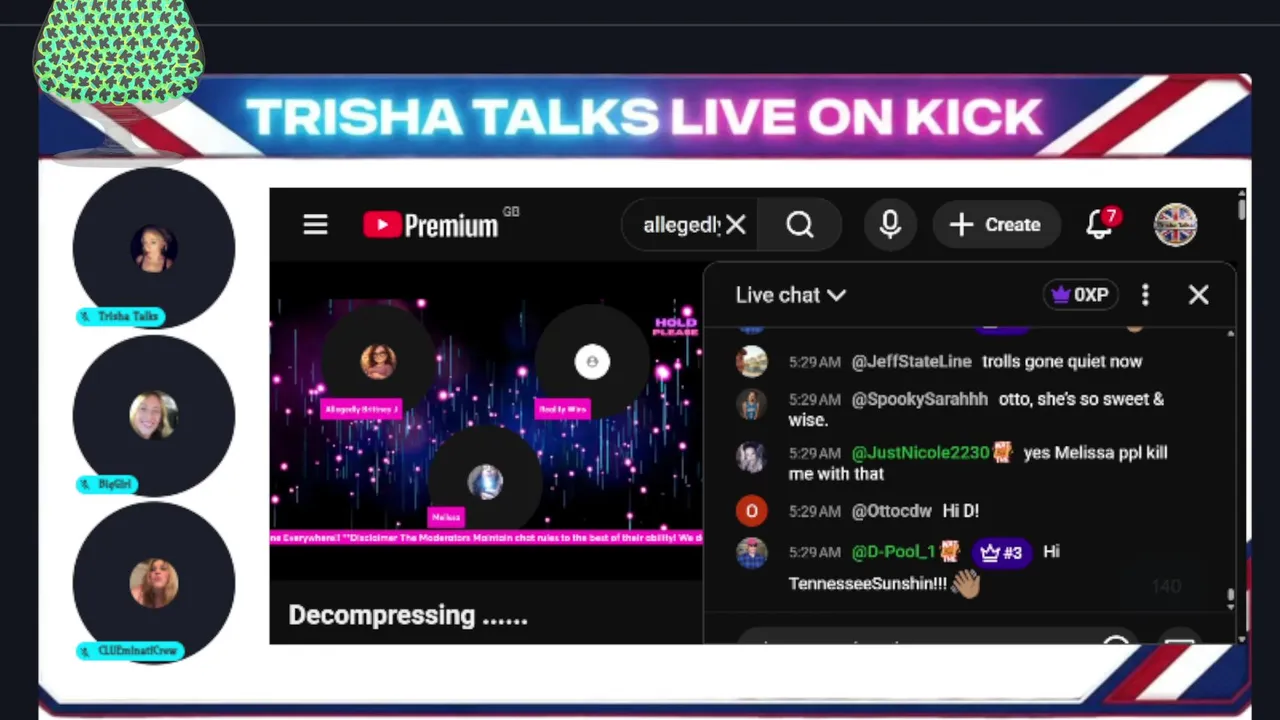
Task: Click the waving hand emoji
Action: pyautogui.click(x=965, y=583)
